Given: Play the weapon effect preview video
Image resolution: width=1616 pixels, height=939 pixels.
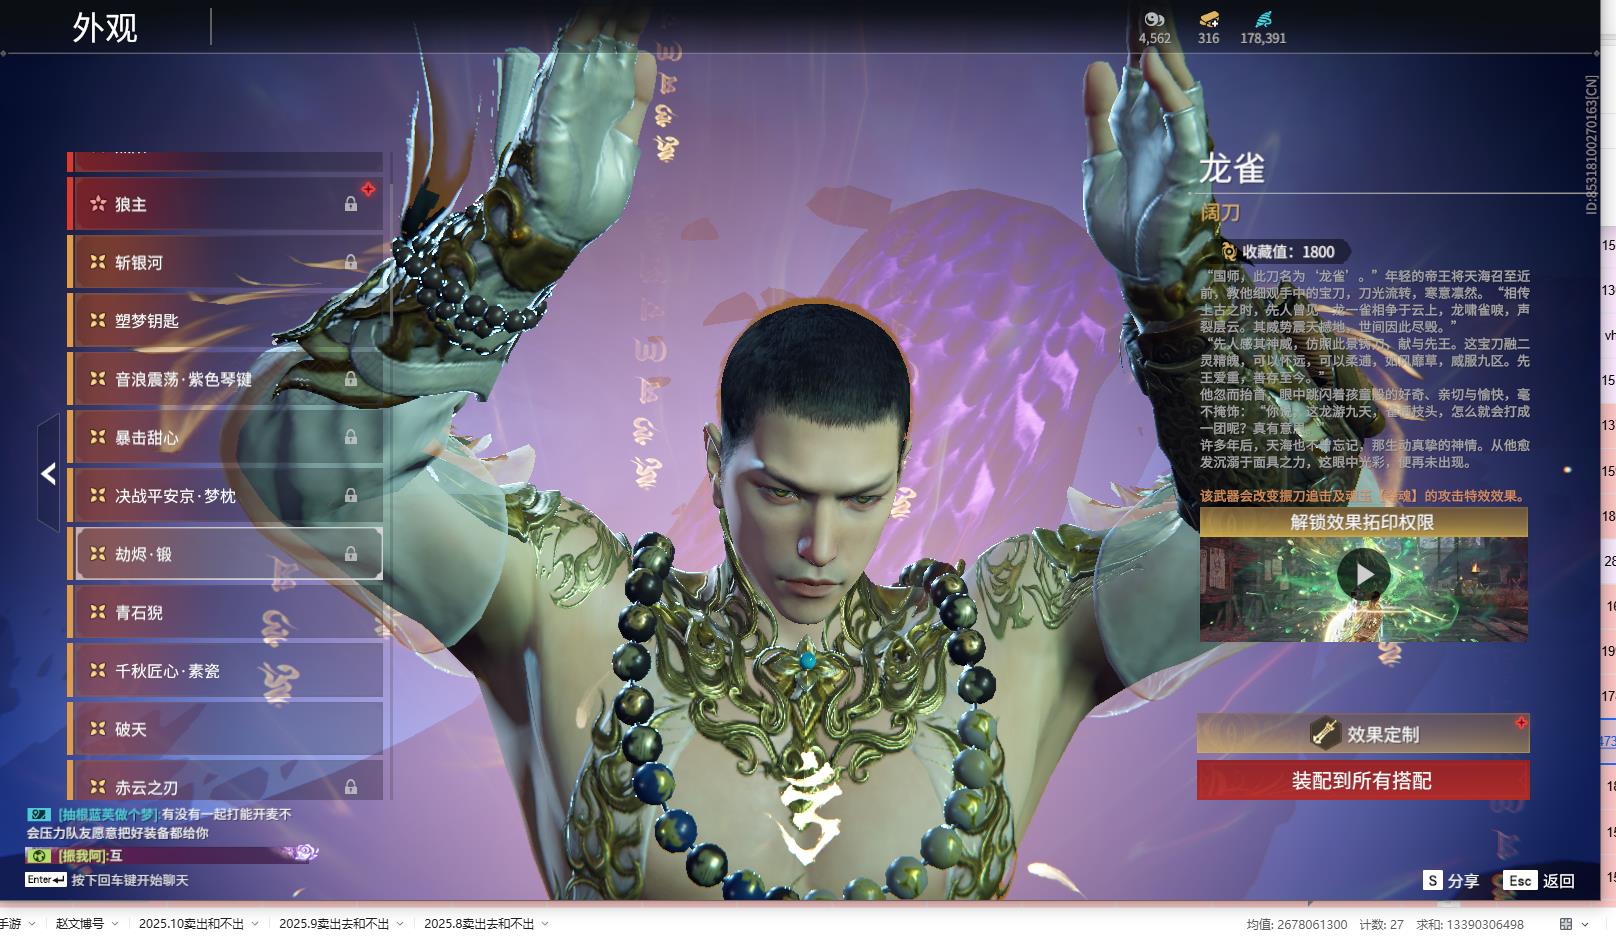Looking at the screenshot, I should click(x=1364, y=574).
